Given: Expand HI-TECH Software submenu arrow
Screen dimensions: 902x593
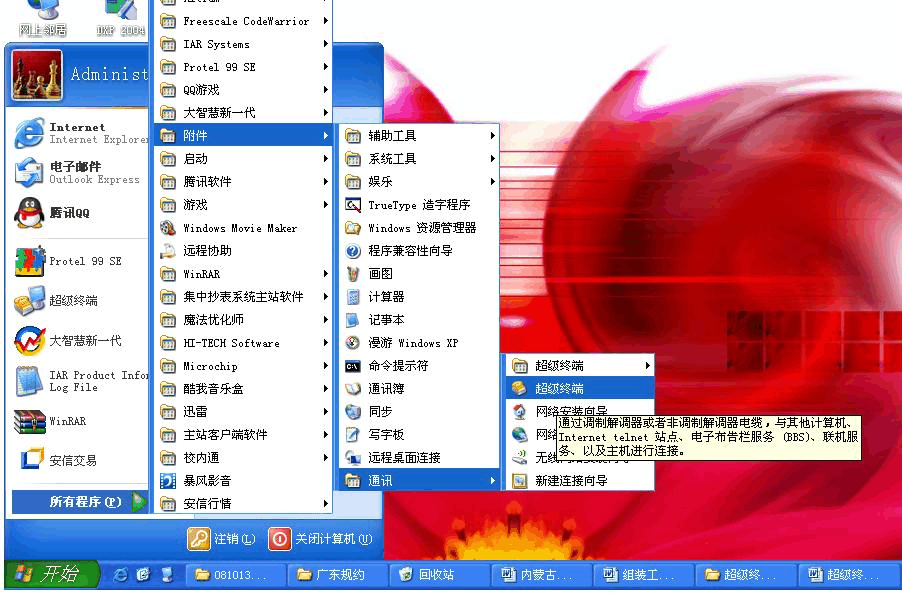Looking at the screenshot, I should [326, 343].
